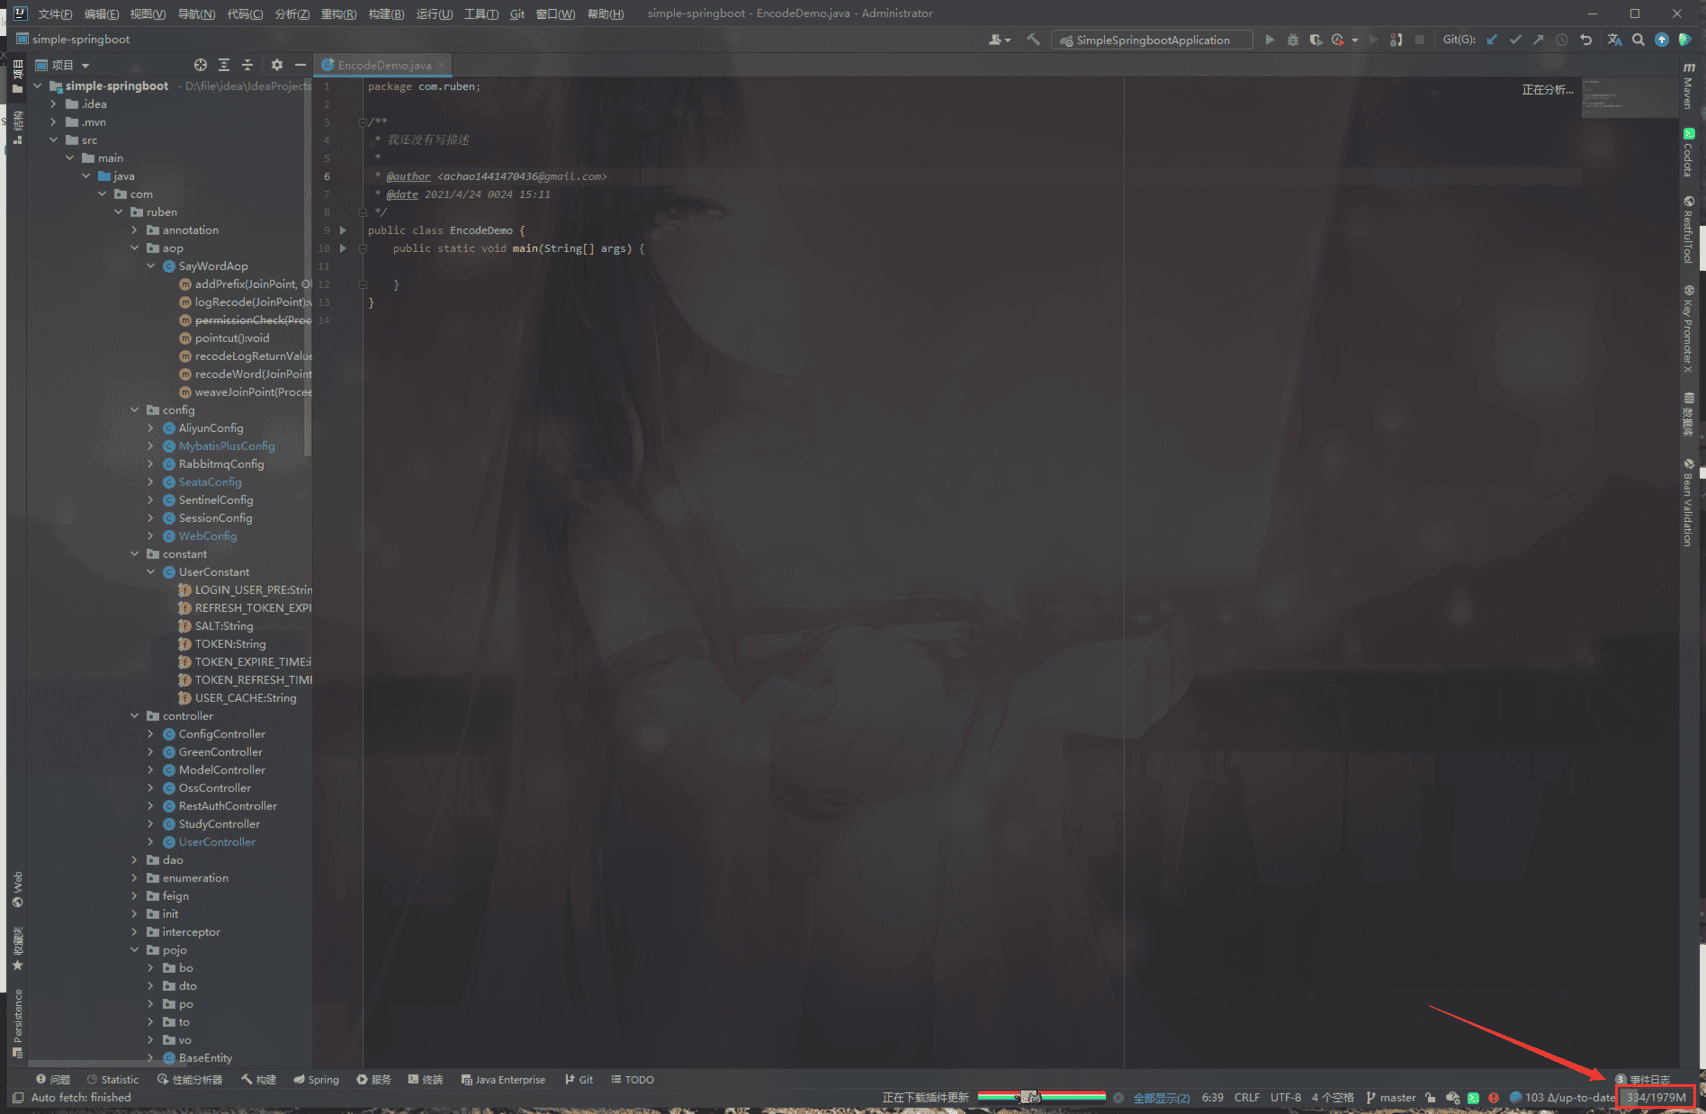1706x1114 pixels.
Task: Open search everywhere magnifier icon
Action: click(x=1638, y=40)
